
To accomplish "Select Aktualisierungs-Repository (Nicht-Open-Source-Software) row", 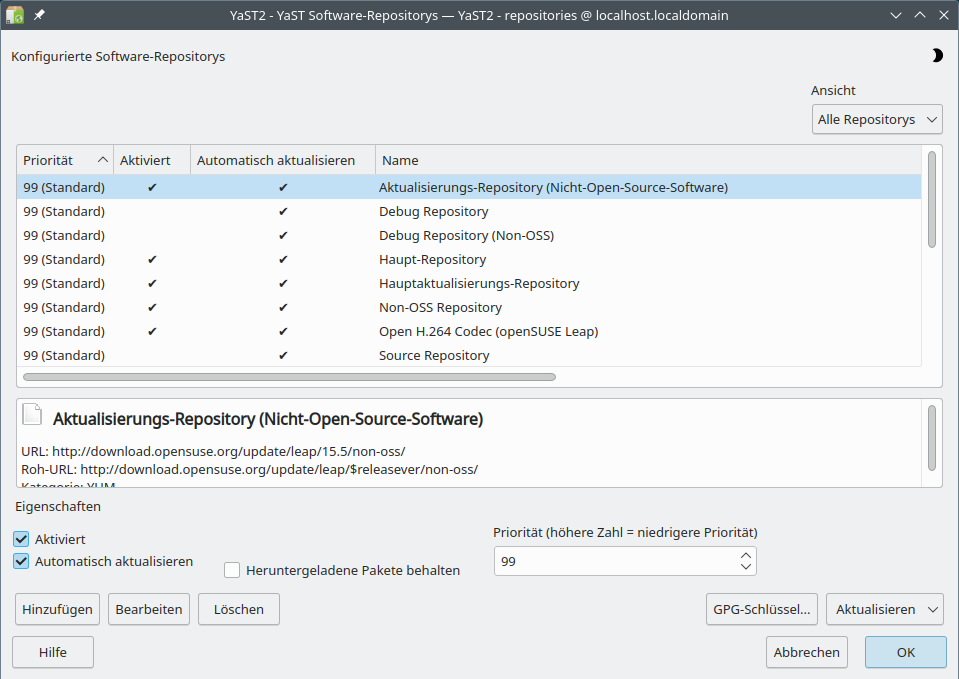I will 469,187.
